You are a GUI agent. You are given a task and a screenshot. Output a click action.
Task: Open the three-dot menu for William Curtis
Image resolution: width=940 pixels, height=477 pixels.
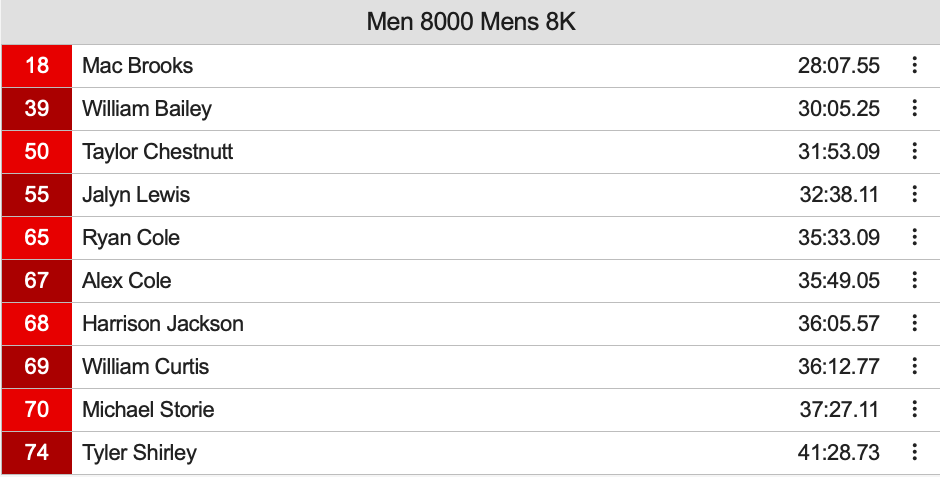914,367
